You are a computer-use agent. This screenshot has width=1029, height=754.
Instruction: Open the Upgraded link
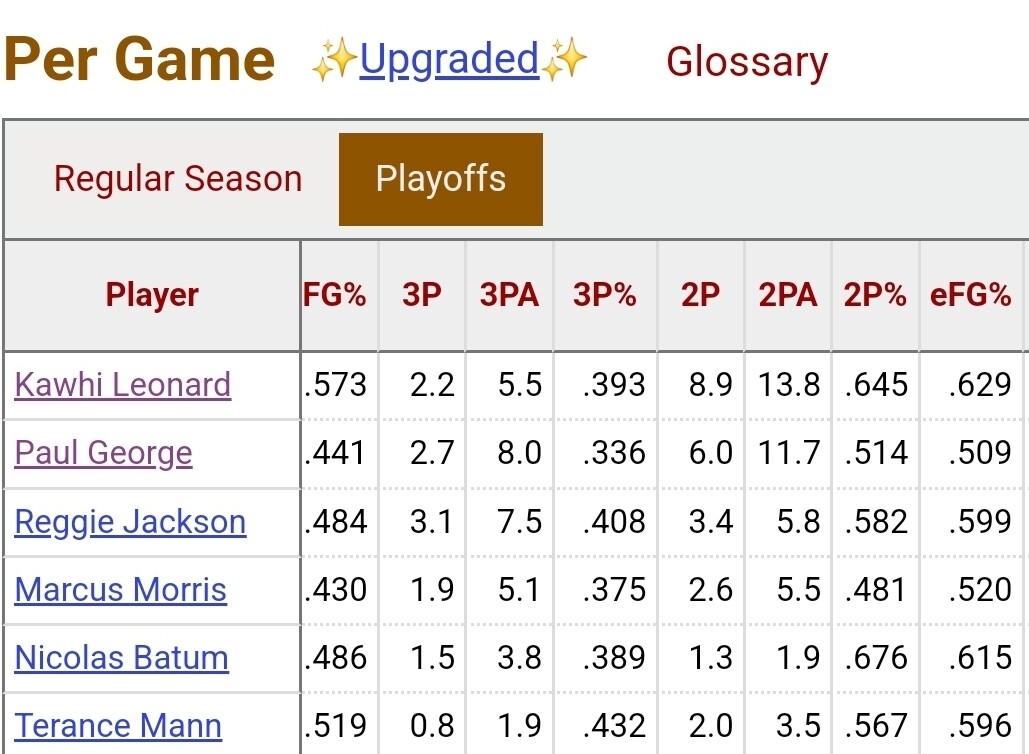coord(449,60)
